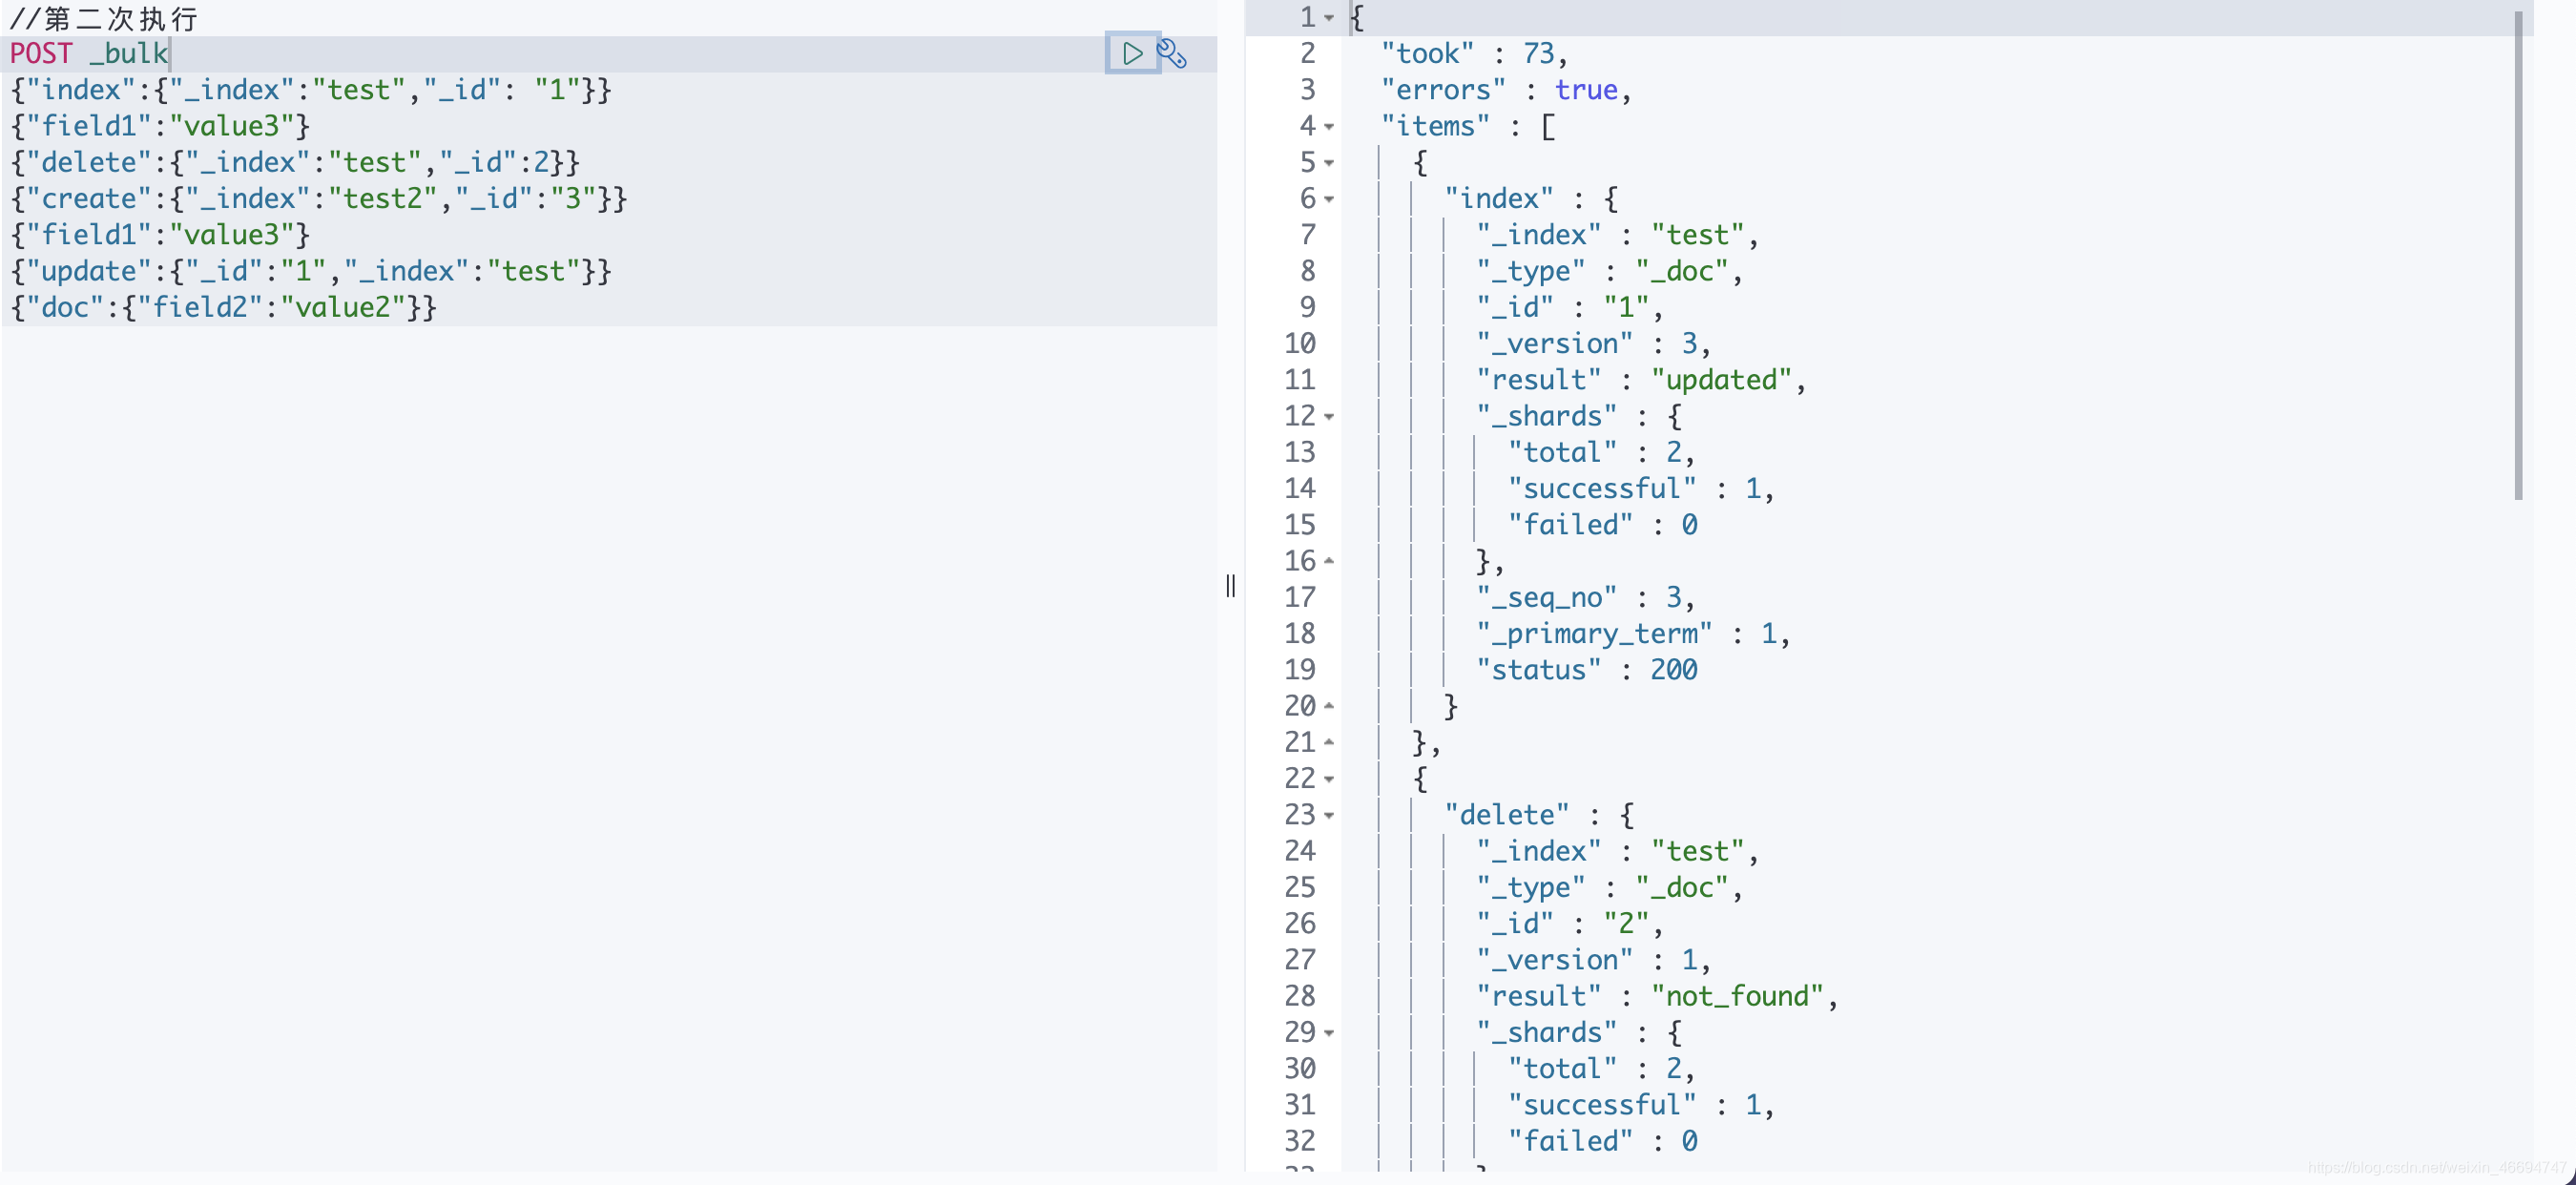The image size is (2576, 1185).
Task: Collapse the index object on line 6
Action: [x=1329, y=199]
